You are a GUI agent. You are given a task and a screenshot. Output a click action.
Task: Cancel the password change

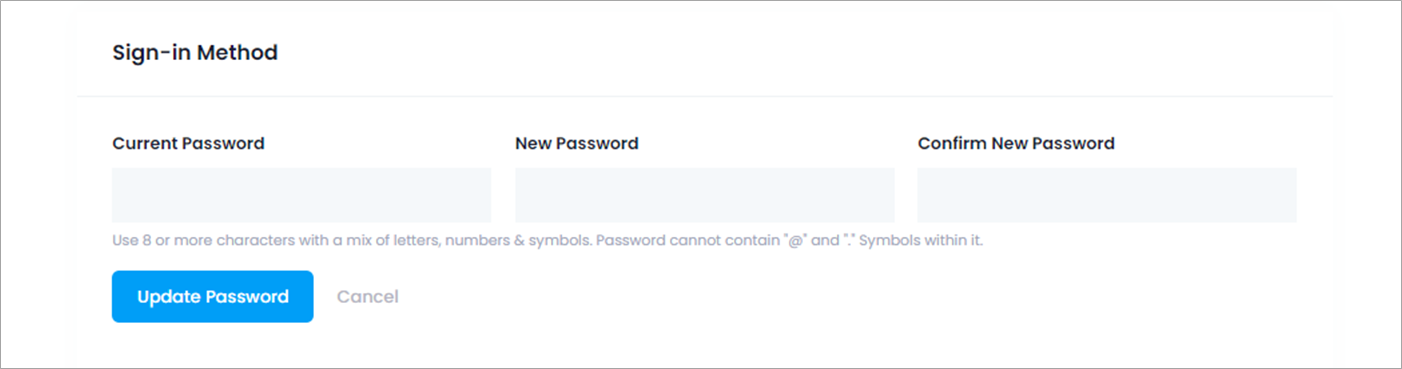pyautogui.click(x=368, y=297)
